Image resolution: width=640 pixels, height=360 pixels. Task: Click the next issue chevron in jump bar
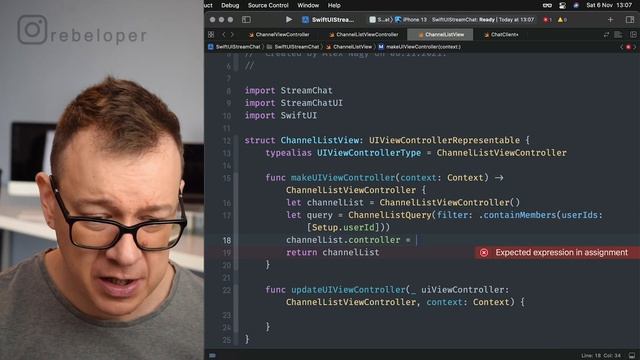(634, 47)
